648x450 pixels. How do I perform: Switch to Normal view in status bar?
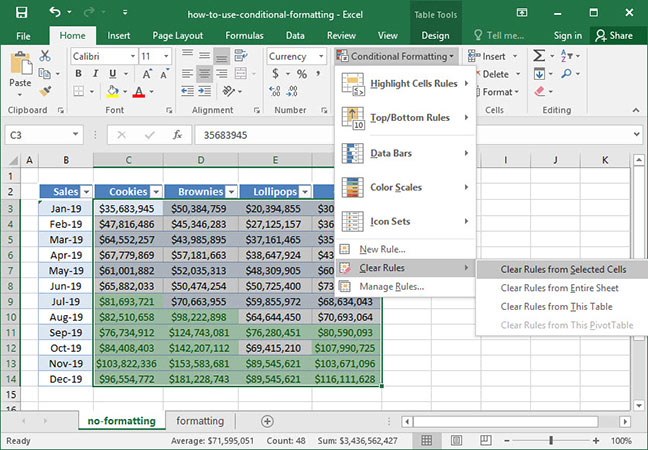426,440
